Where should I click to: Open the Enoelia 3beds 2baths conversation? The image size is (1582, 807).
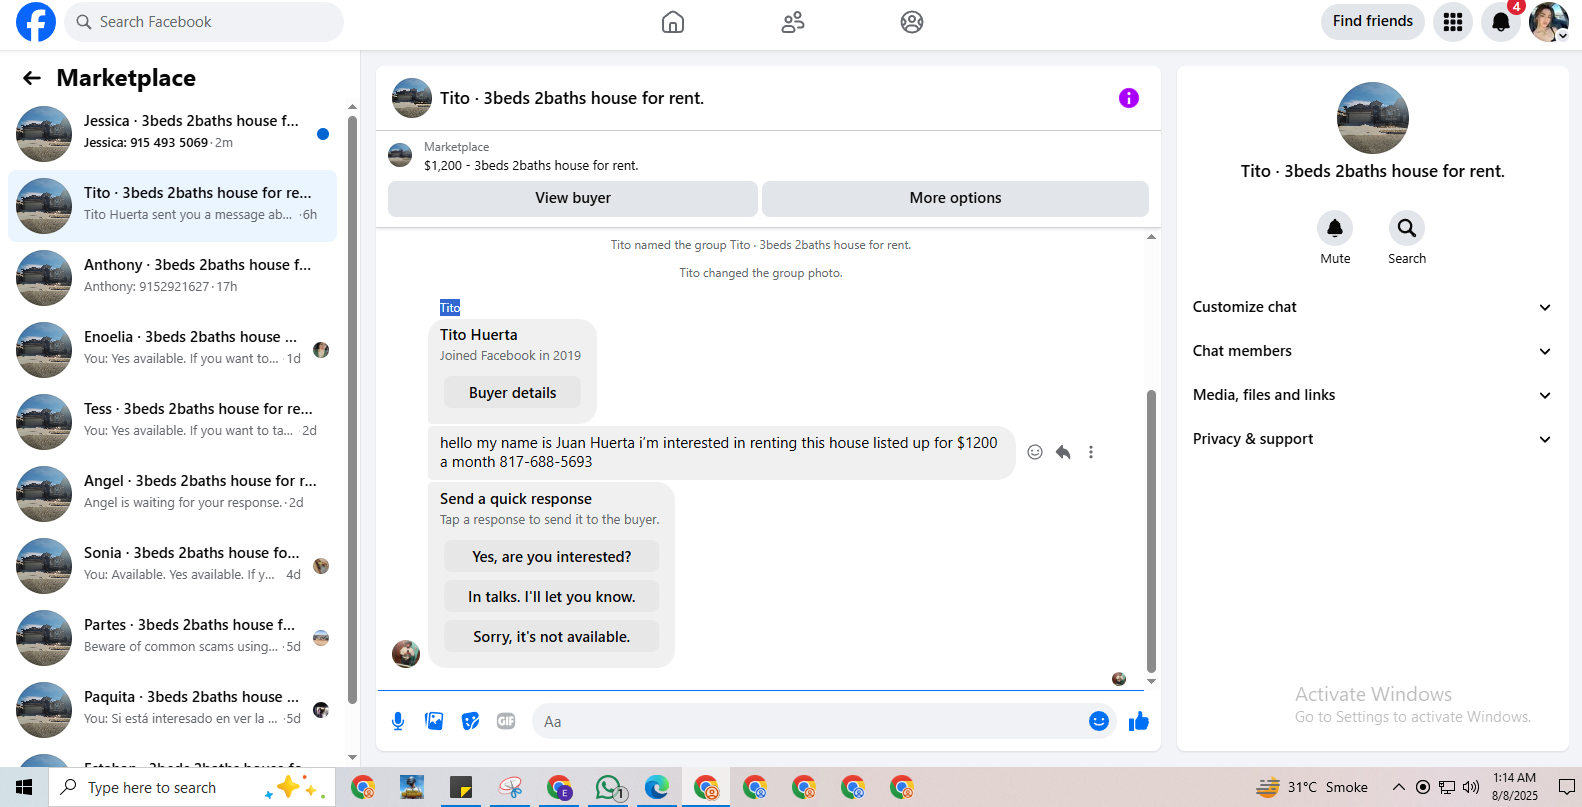173,350
